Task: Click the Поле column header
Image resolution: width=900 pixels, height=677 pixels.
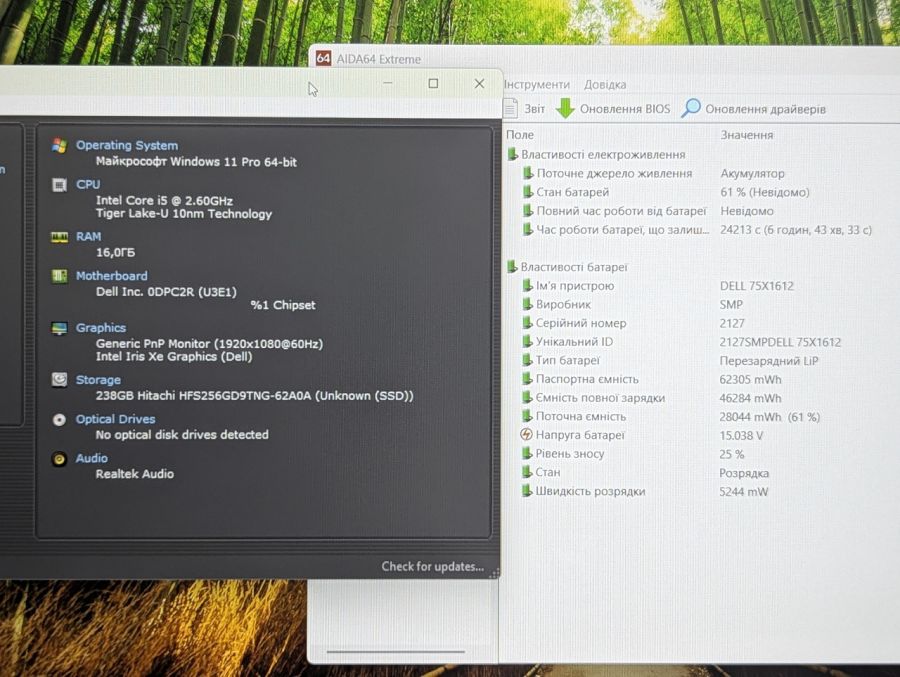Action: click(520, 135)
